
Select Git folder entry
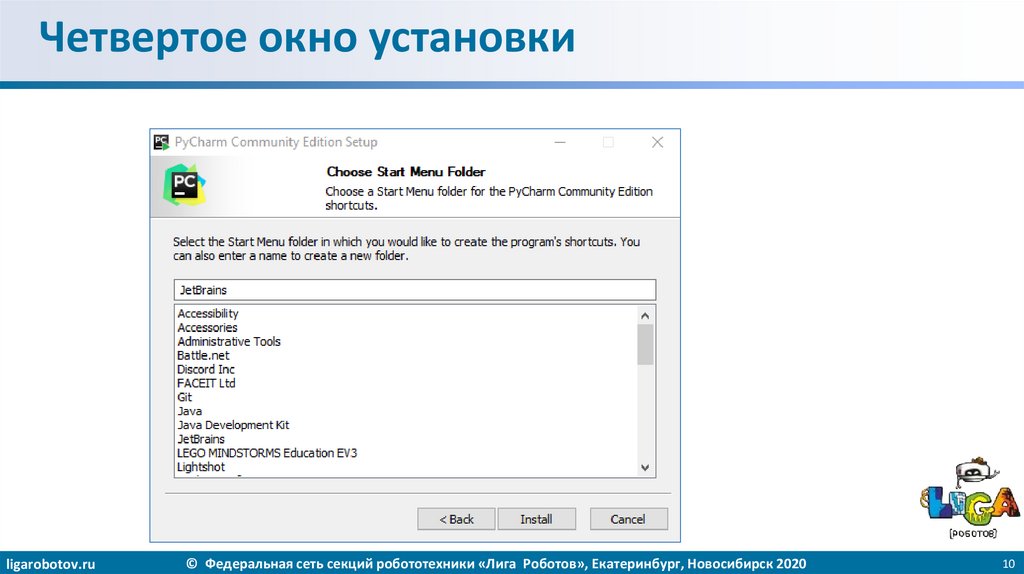[185, 398]
